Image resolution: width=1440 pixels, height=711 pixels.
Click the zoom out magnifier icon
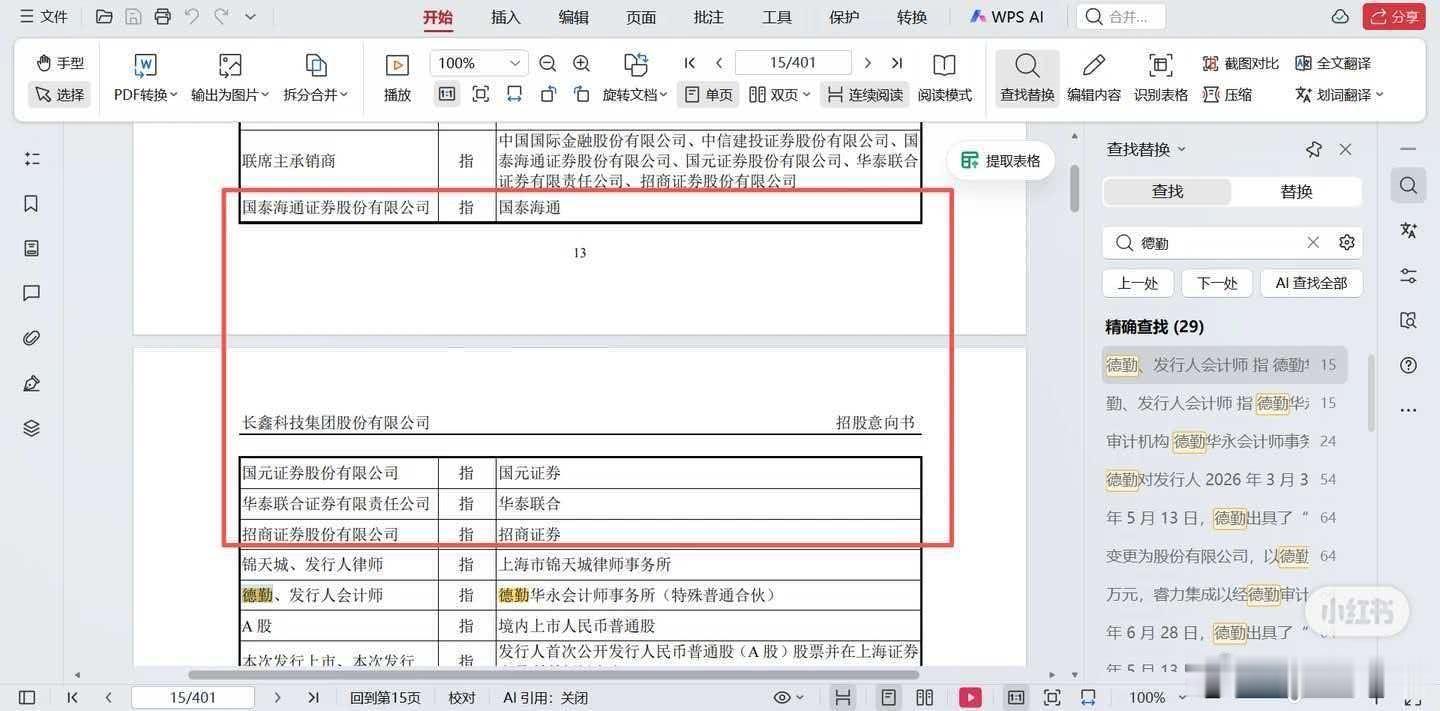(548, 63)
